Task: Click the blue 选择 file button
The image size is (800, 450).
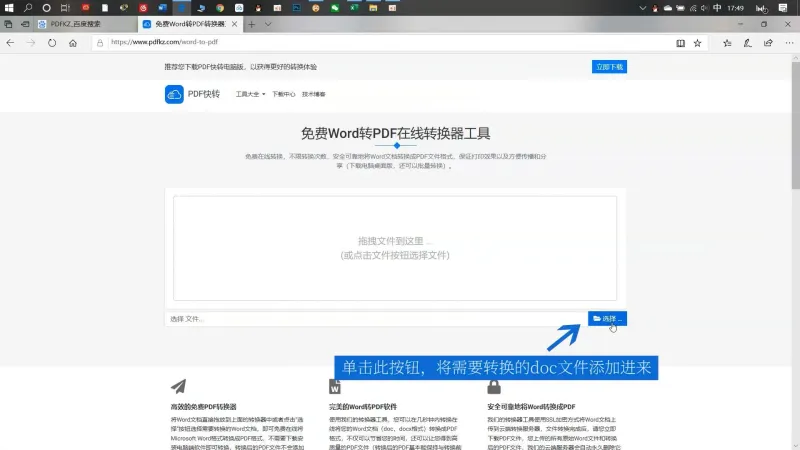Action: (x=607, y=319)
